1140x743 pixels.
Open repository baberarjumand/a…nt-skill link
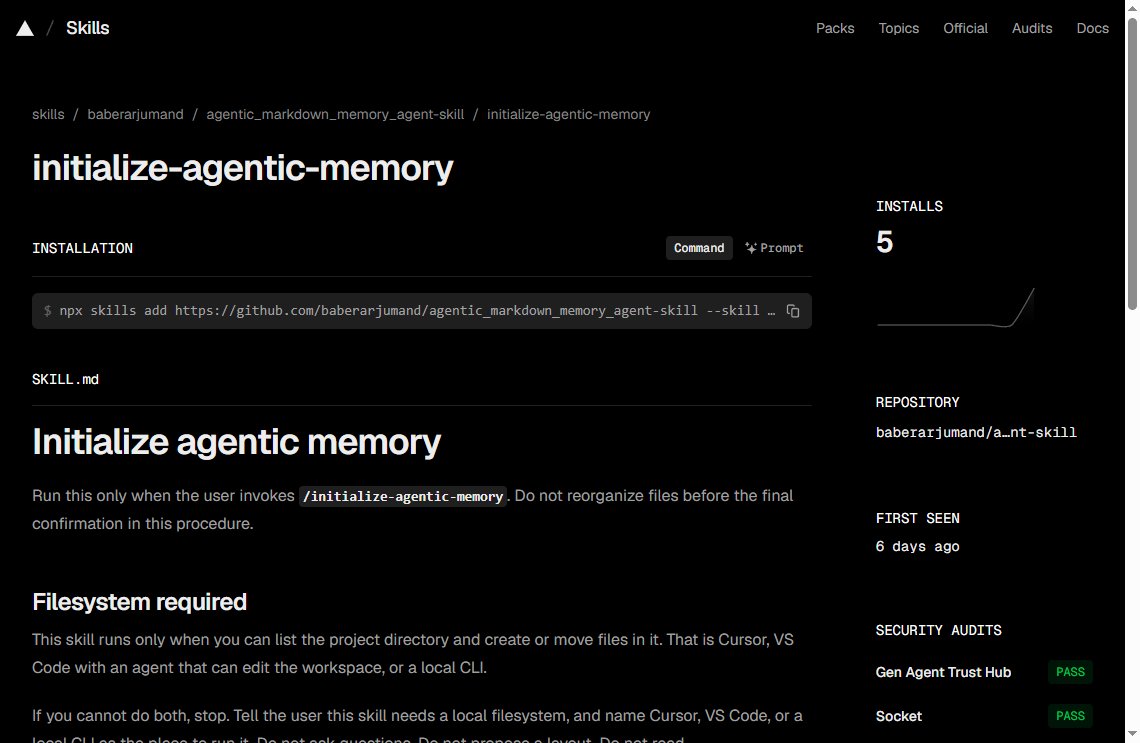[x=976, y=433]
